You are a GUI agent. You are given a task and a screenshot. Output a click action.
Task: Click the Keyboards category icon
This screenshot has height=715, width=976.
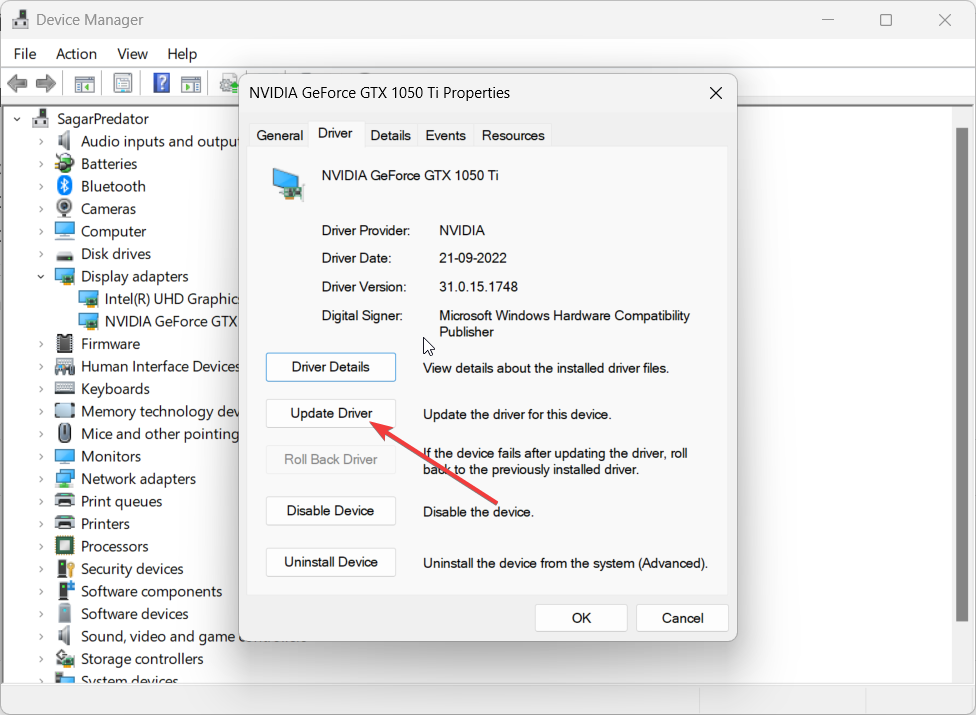coord(65,388)
